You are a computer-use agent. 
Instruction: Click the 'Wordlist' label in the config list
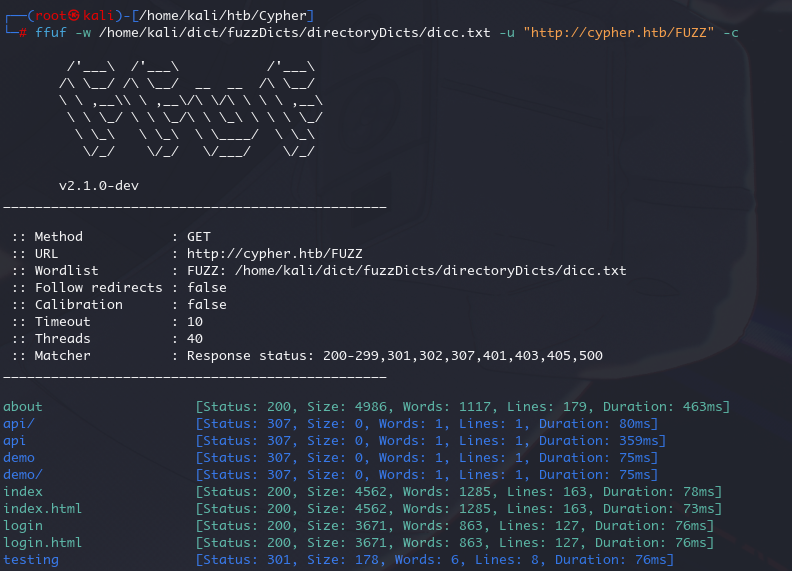67,271
